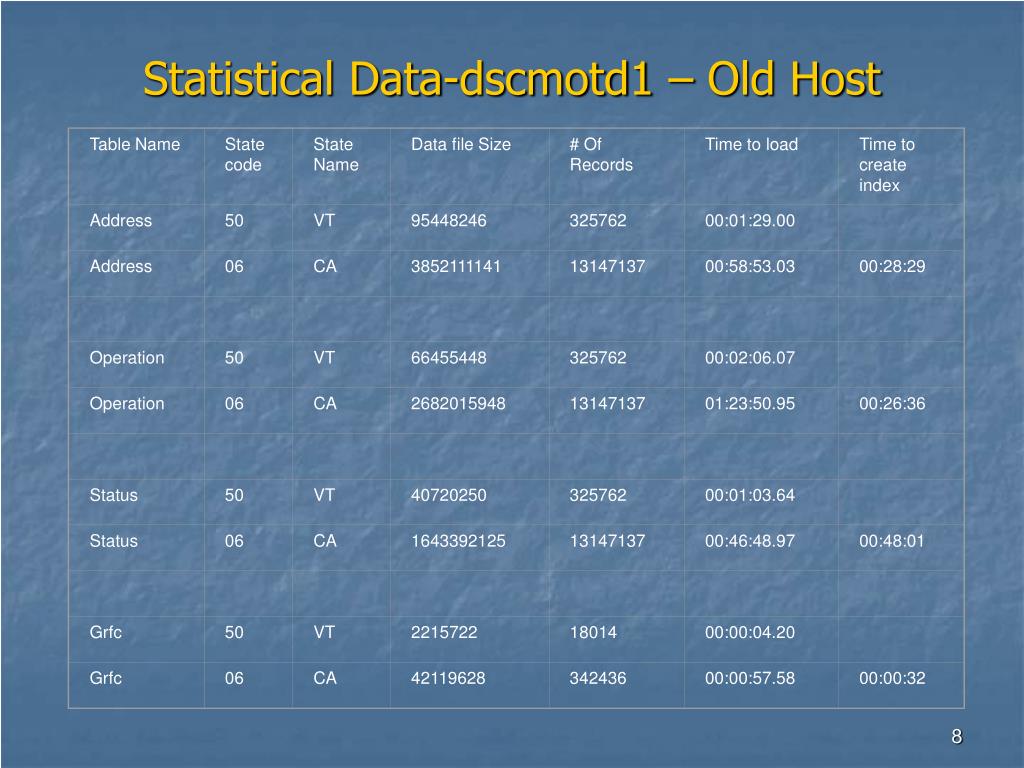Select Status table name in the CA row
This screenshot has width=1024, height=768.
[x=114, y=541]
